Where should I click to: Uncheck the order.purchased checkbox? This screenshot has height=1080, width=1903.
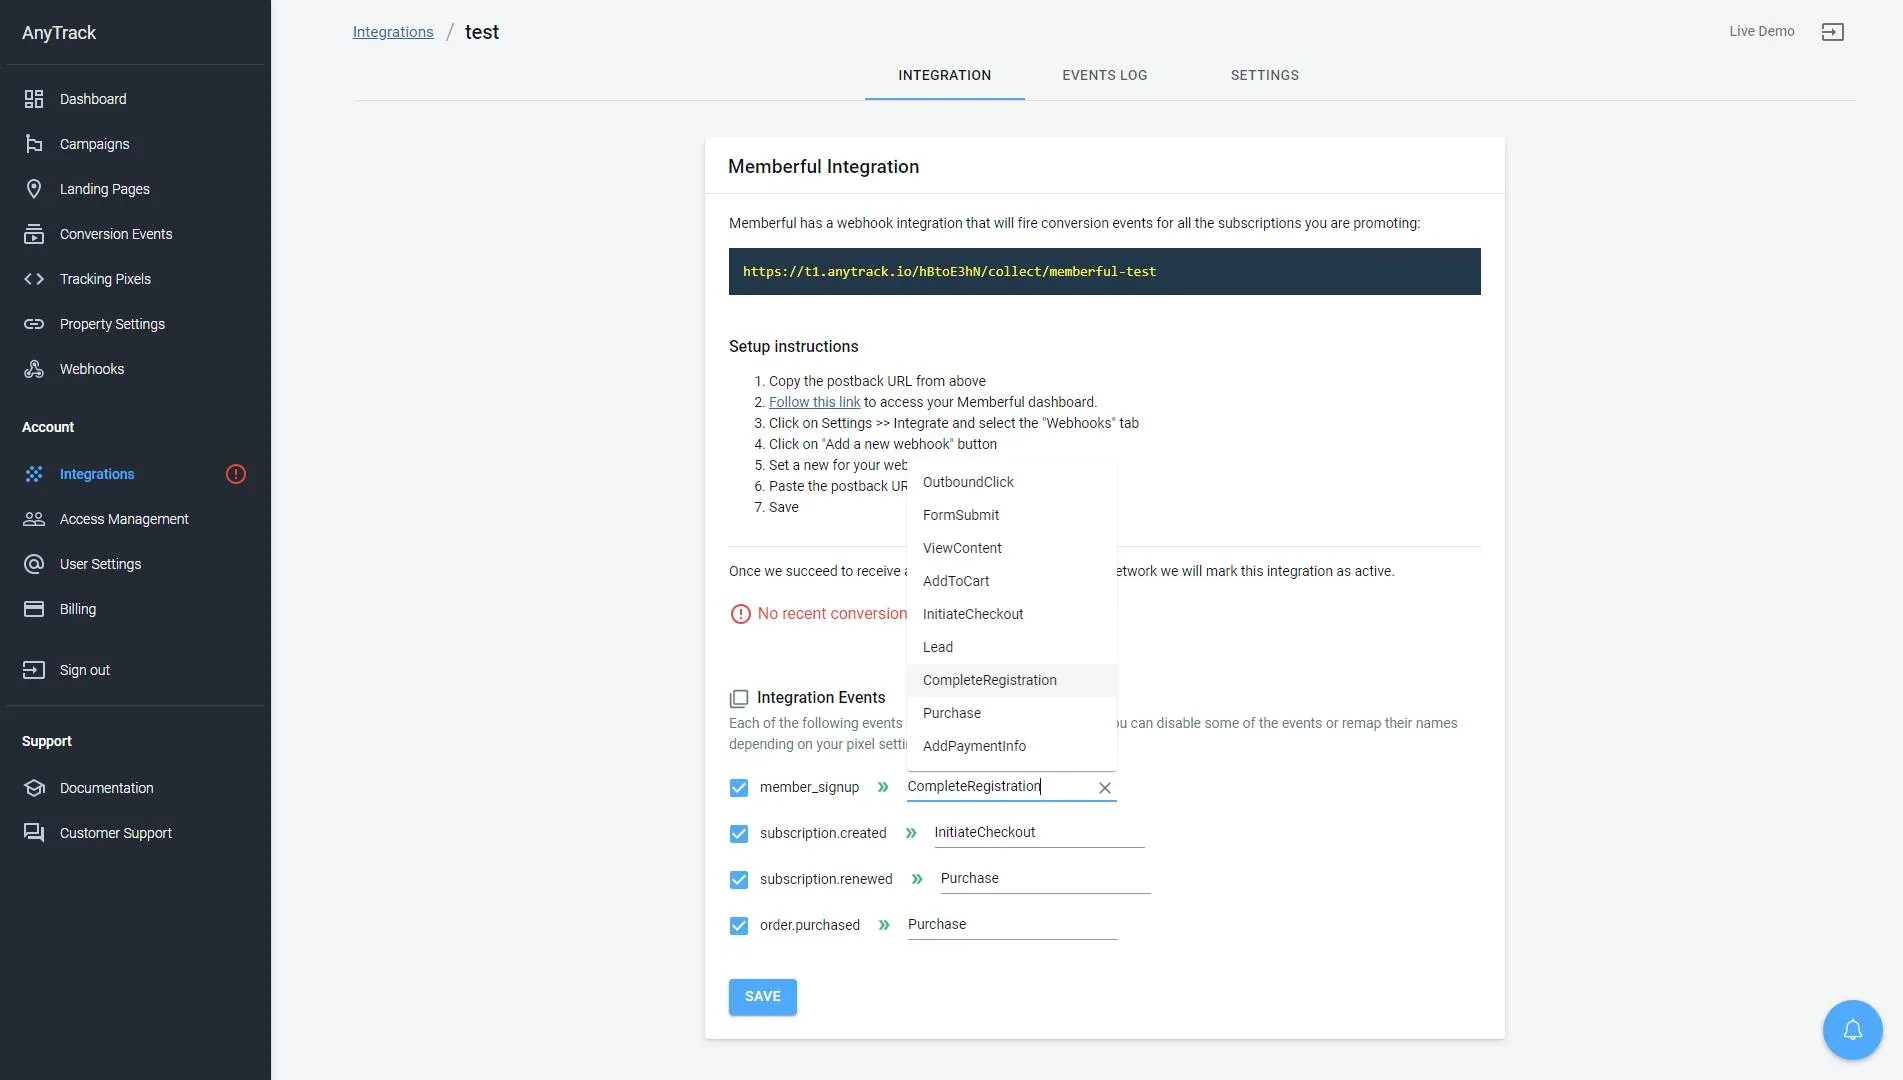(739, 926)
